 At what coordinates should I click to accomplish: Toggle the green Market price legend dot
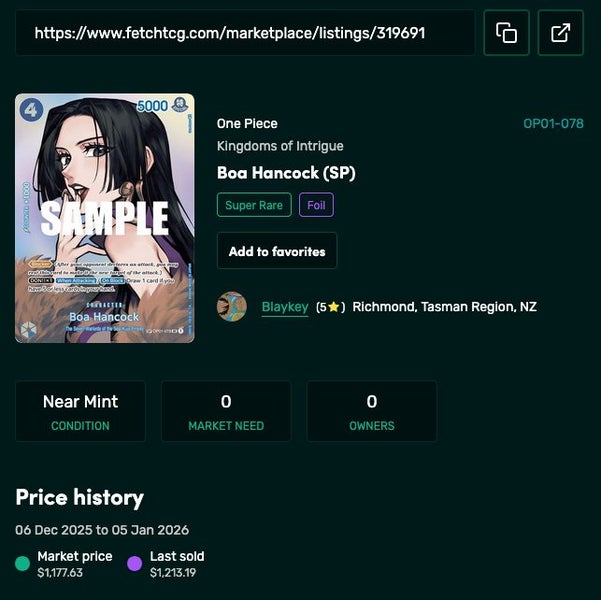click(22, 564)
